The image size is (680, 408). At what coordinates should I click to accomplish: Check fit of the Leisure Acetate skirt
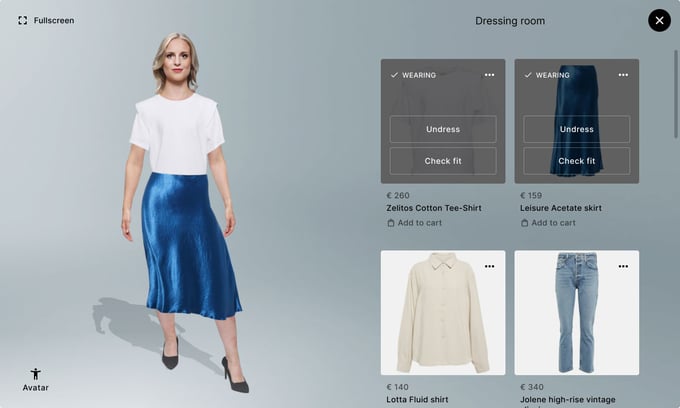576,161
